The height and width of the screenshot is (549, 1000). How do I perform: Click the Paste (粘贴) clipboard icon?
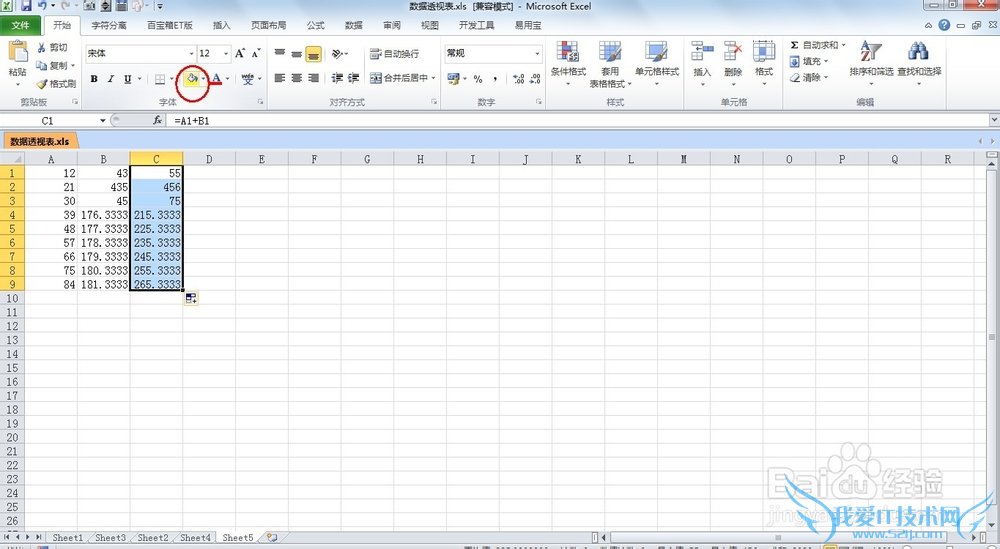pos(17,53)
